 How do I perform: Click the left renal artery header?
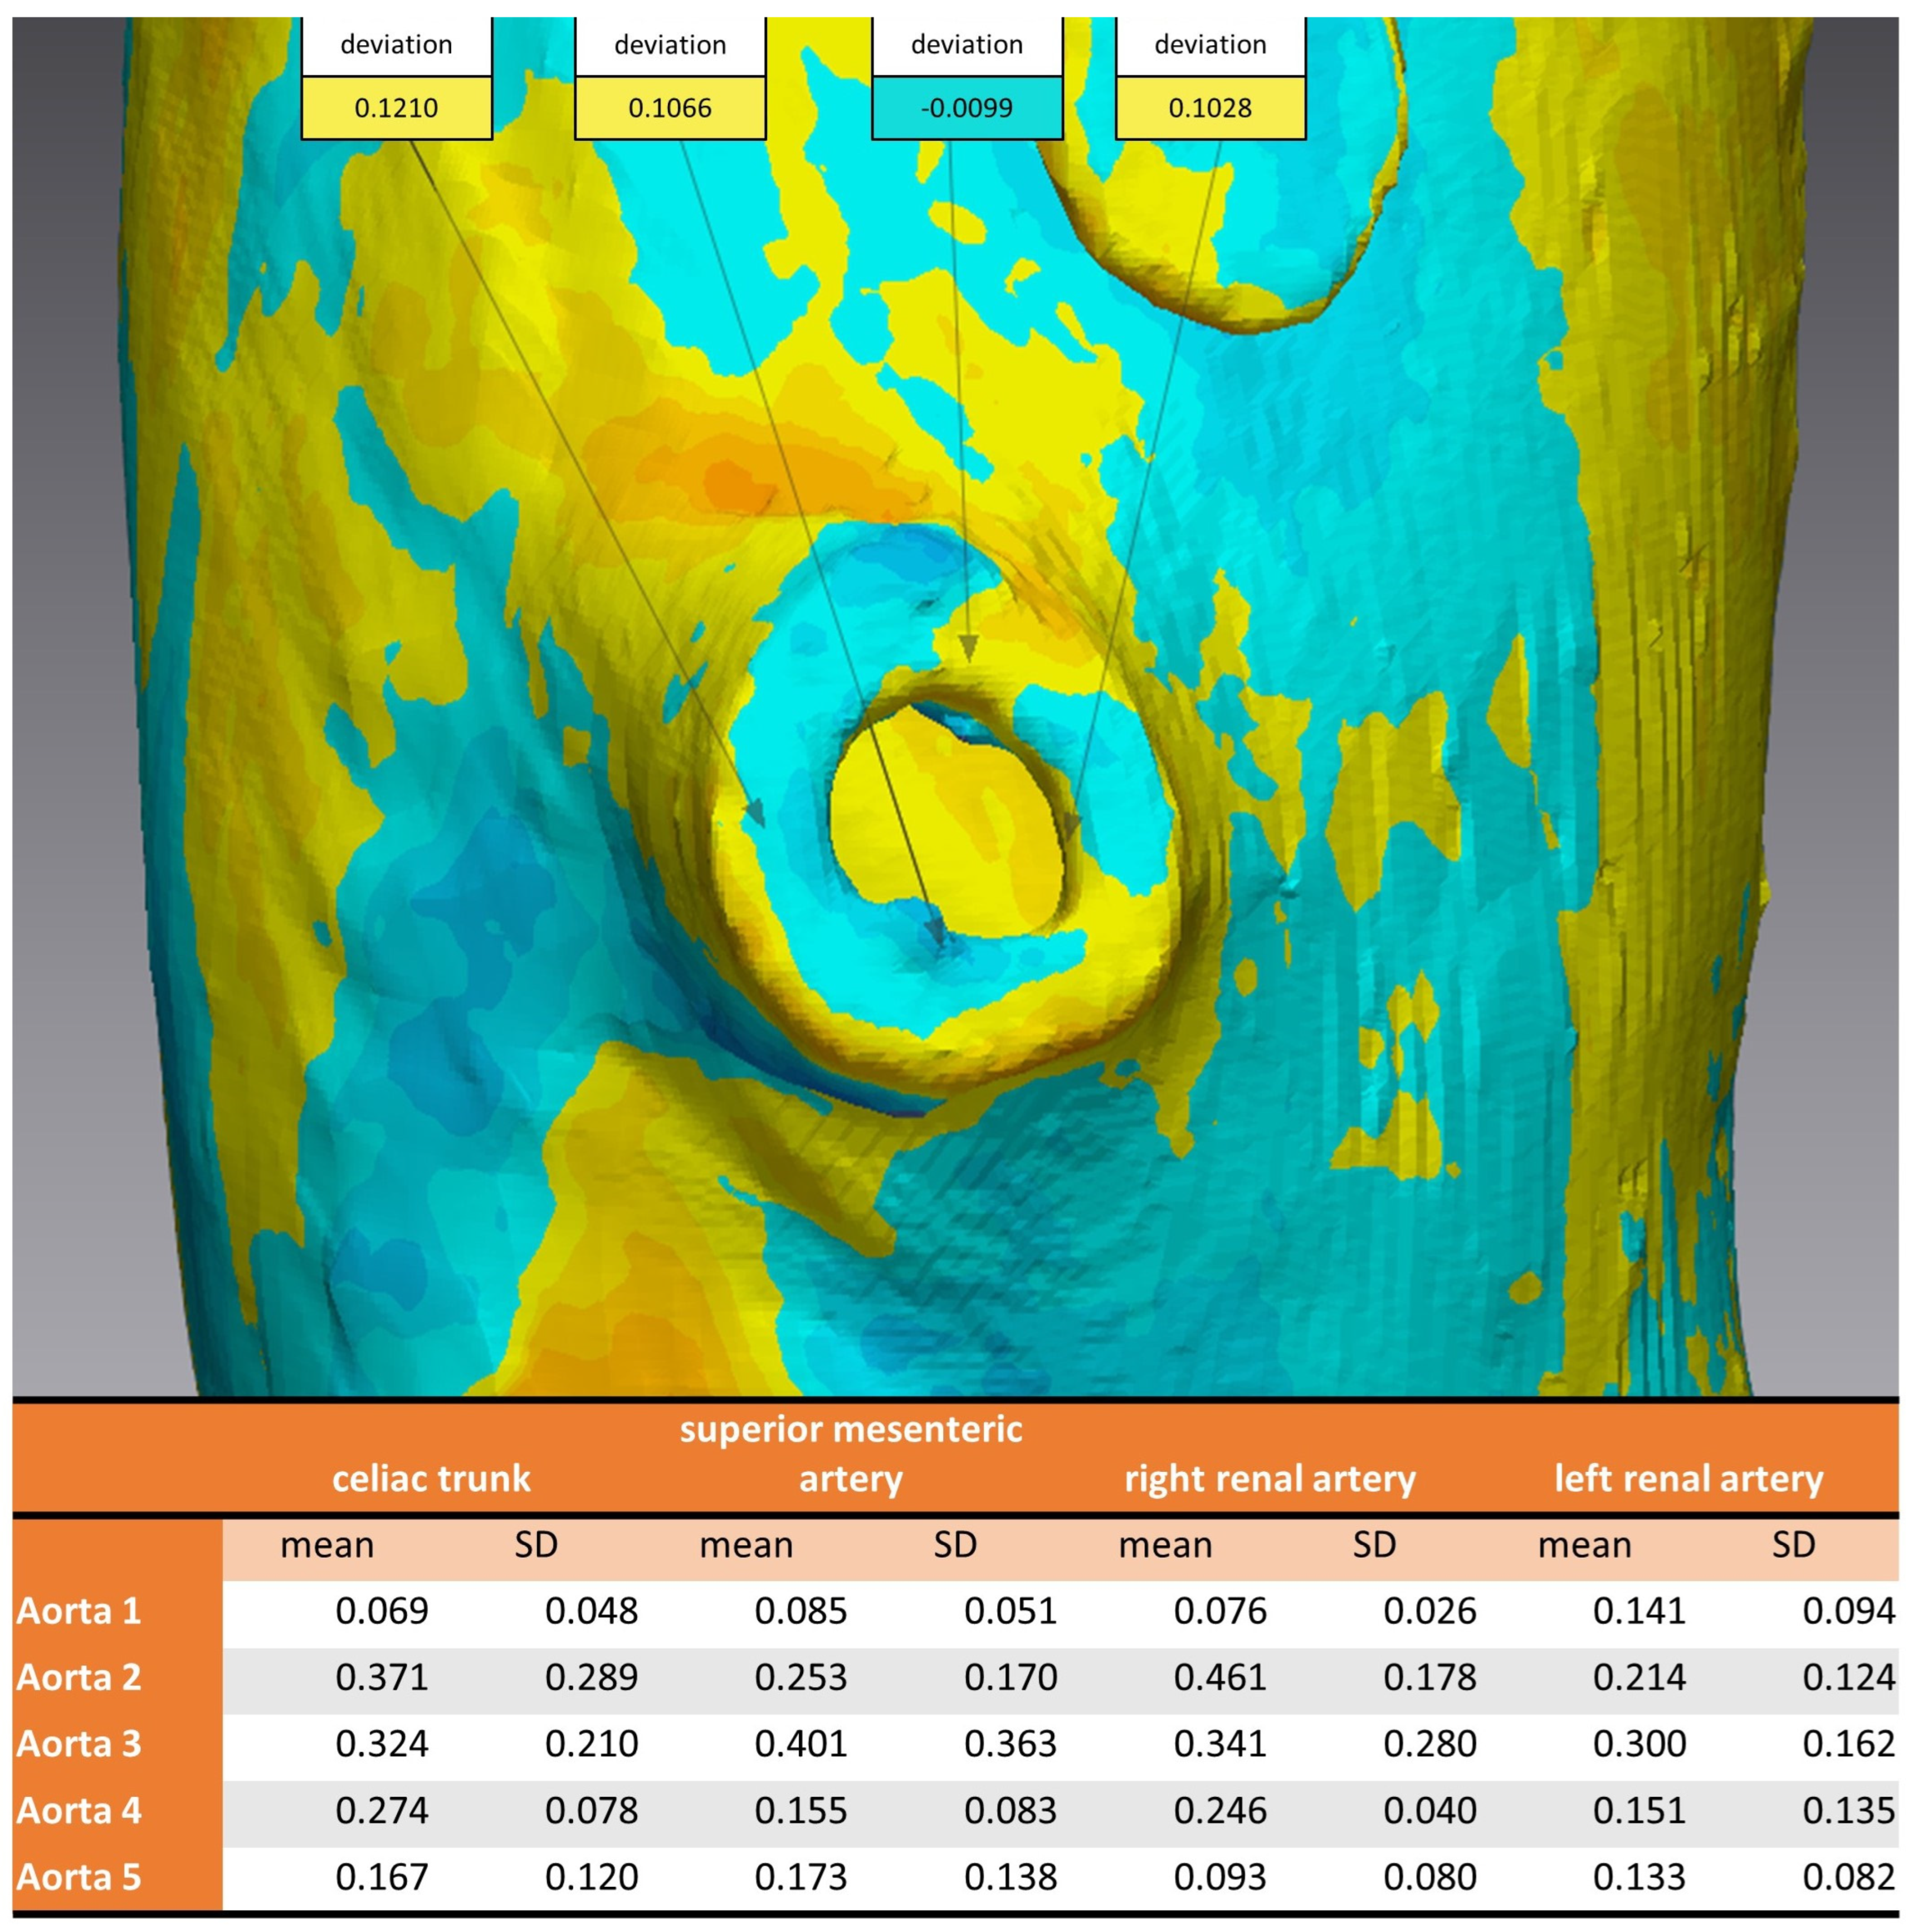tap(1688, 1478)
